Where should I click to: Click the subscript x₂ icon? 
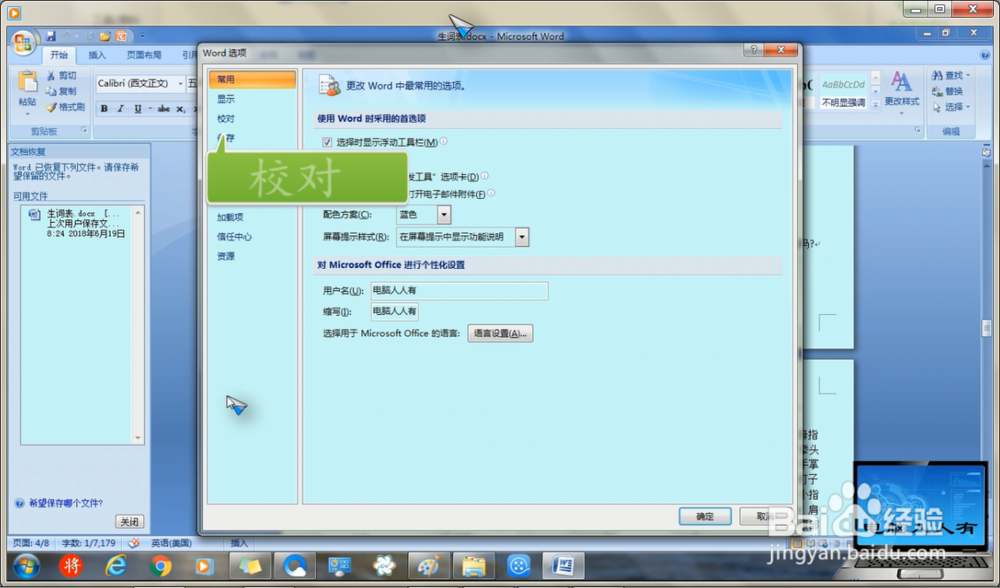180,109
